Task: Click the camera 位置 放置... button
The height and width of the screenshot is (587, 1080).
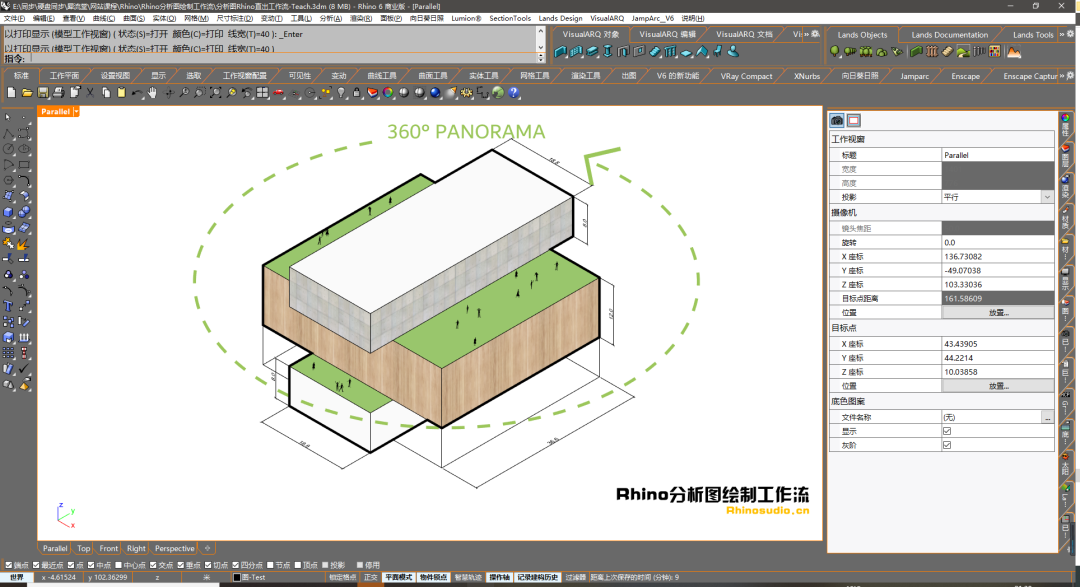Action: coord(1000,312)
